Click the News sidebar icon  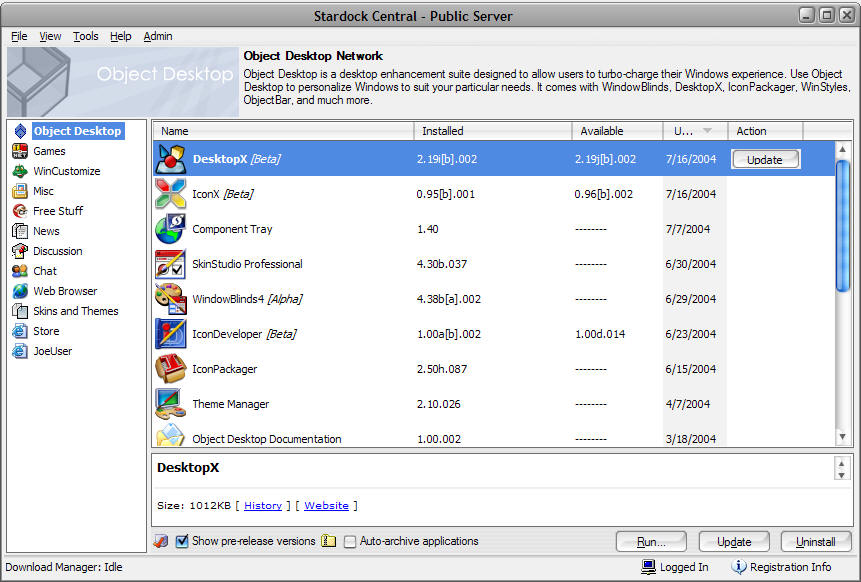(x=20, y=231)
